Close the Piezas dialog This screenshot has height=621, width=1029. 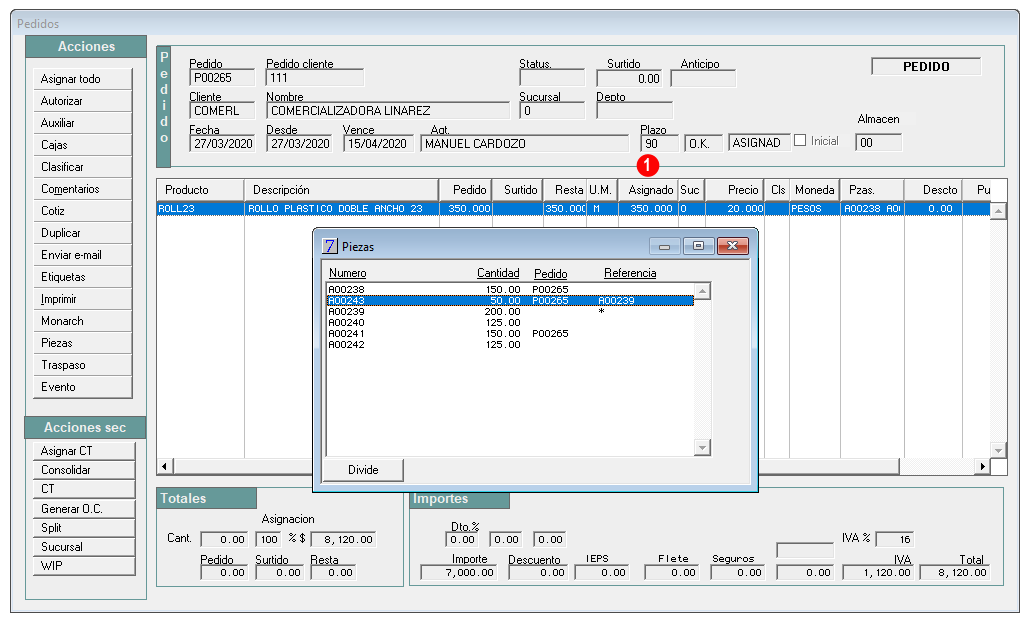pos(733,246)
